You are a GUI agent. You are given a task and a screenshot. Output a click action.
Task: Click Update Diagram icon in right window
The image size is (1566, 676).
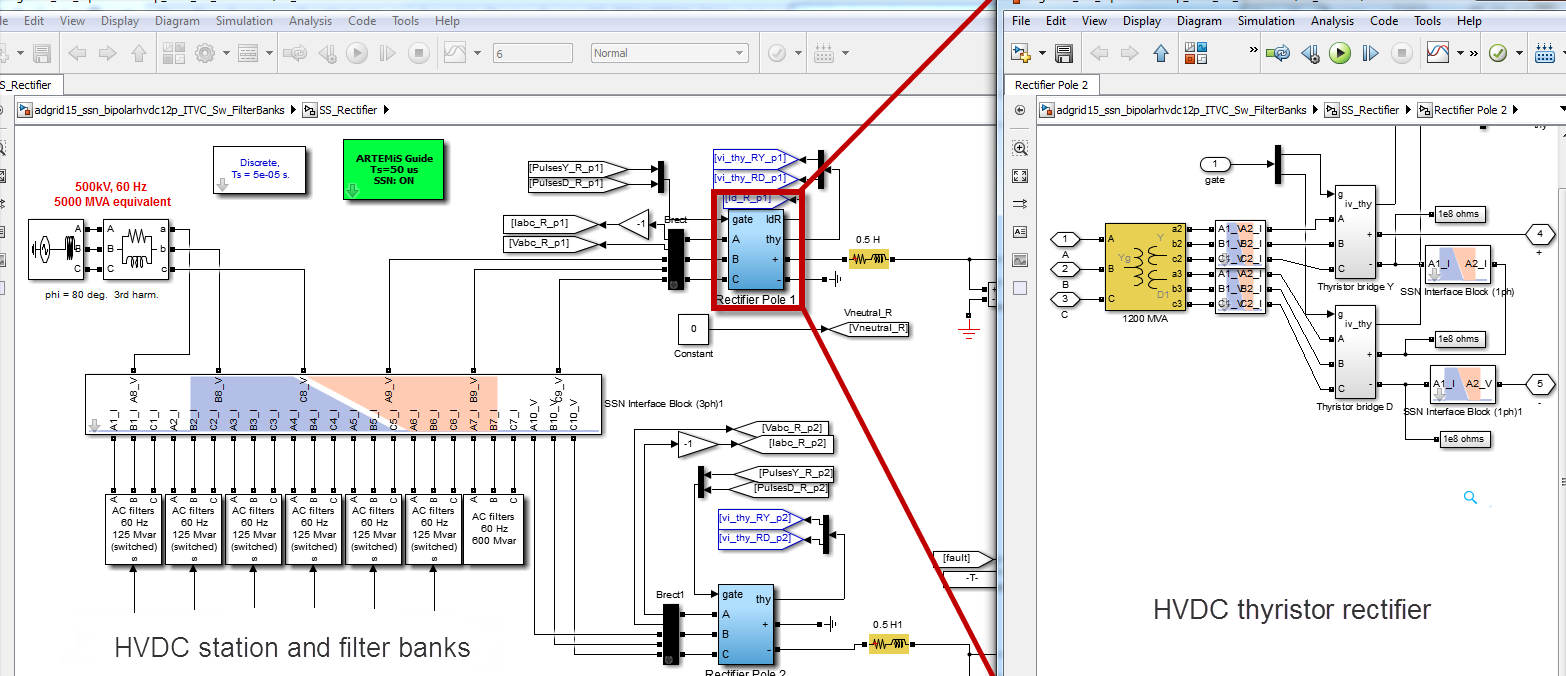pyautogui.click(x=1277, y=53)
